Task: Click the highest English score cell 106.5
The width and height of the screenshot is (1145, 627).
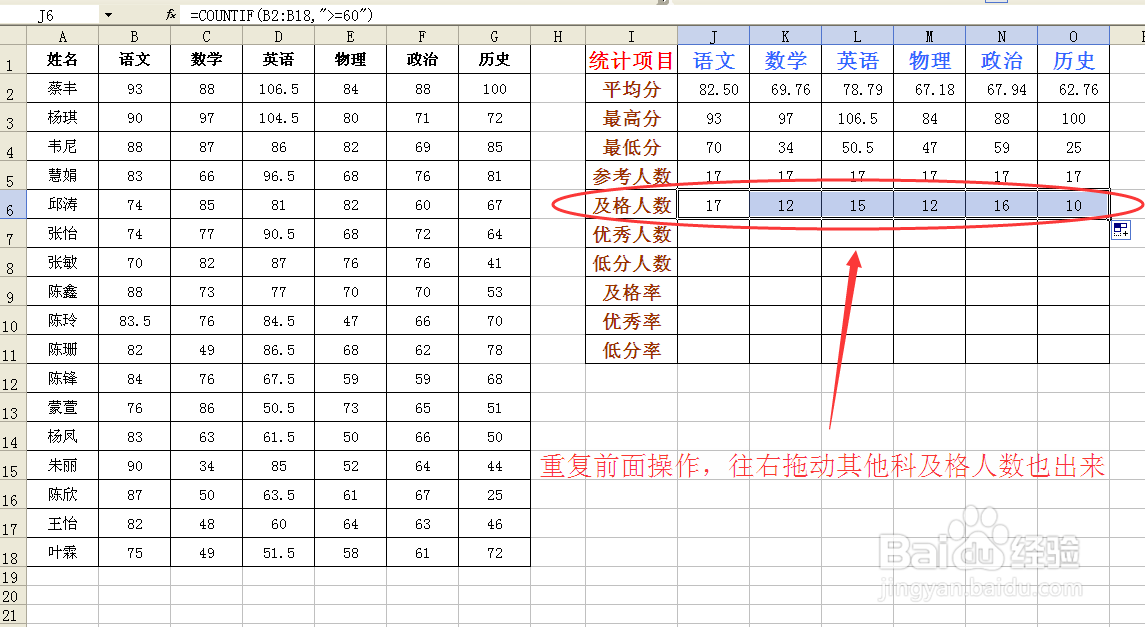Action: [x=856, y=118]
